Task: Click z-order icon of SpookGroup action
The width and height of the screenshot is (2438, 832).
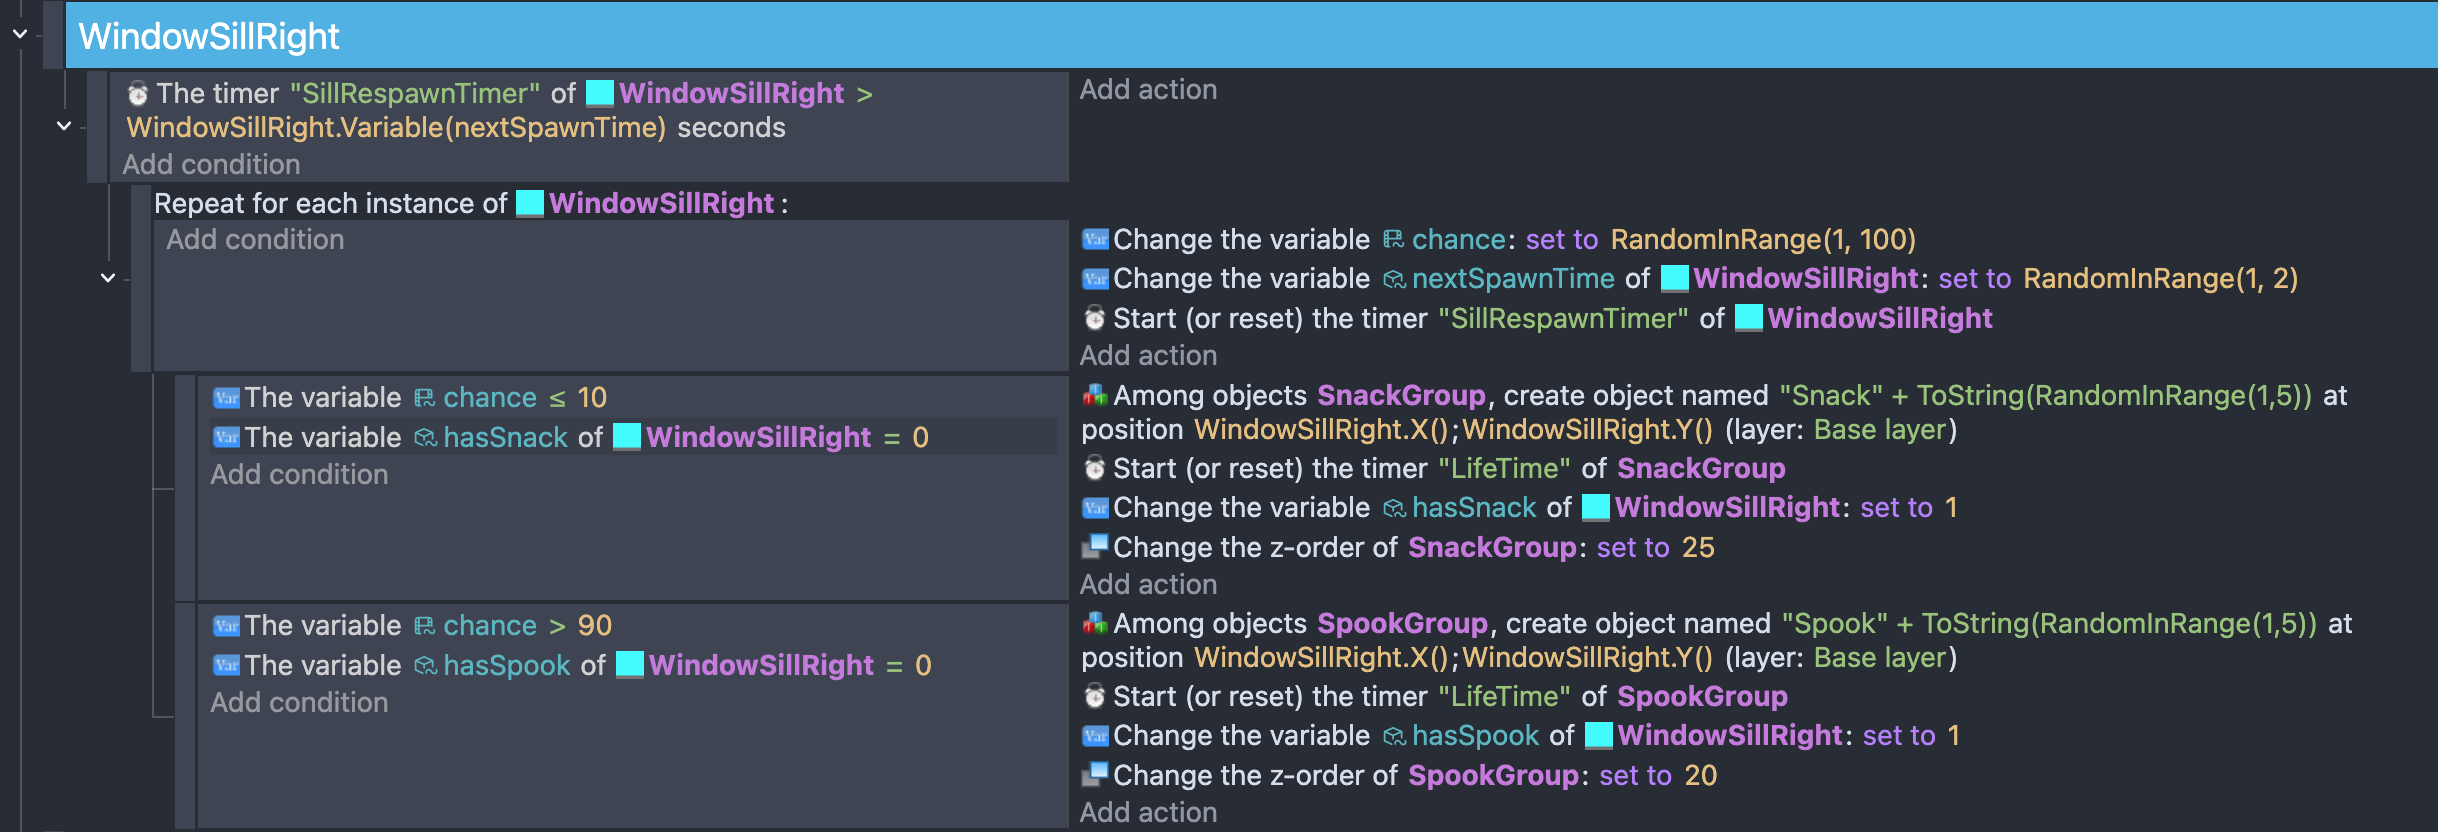Action: point(1095,775)
